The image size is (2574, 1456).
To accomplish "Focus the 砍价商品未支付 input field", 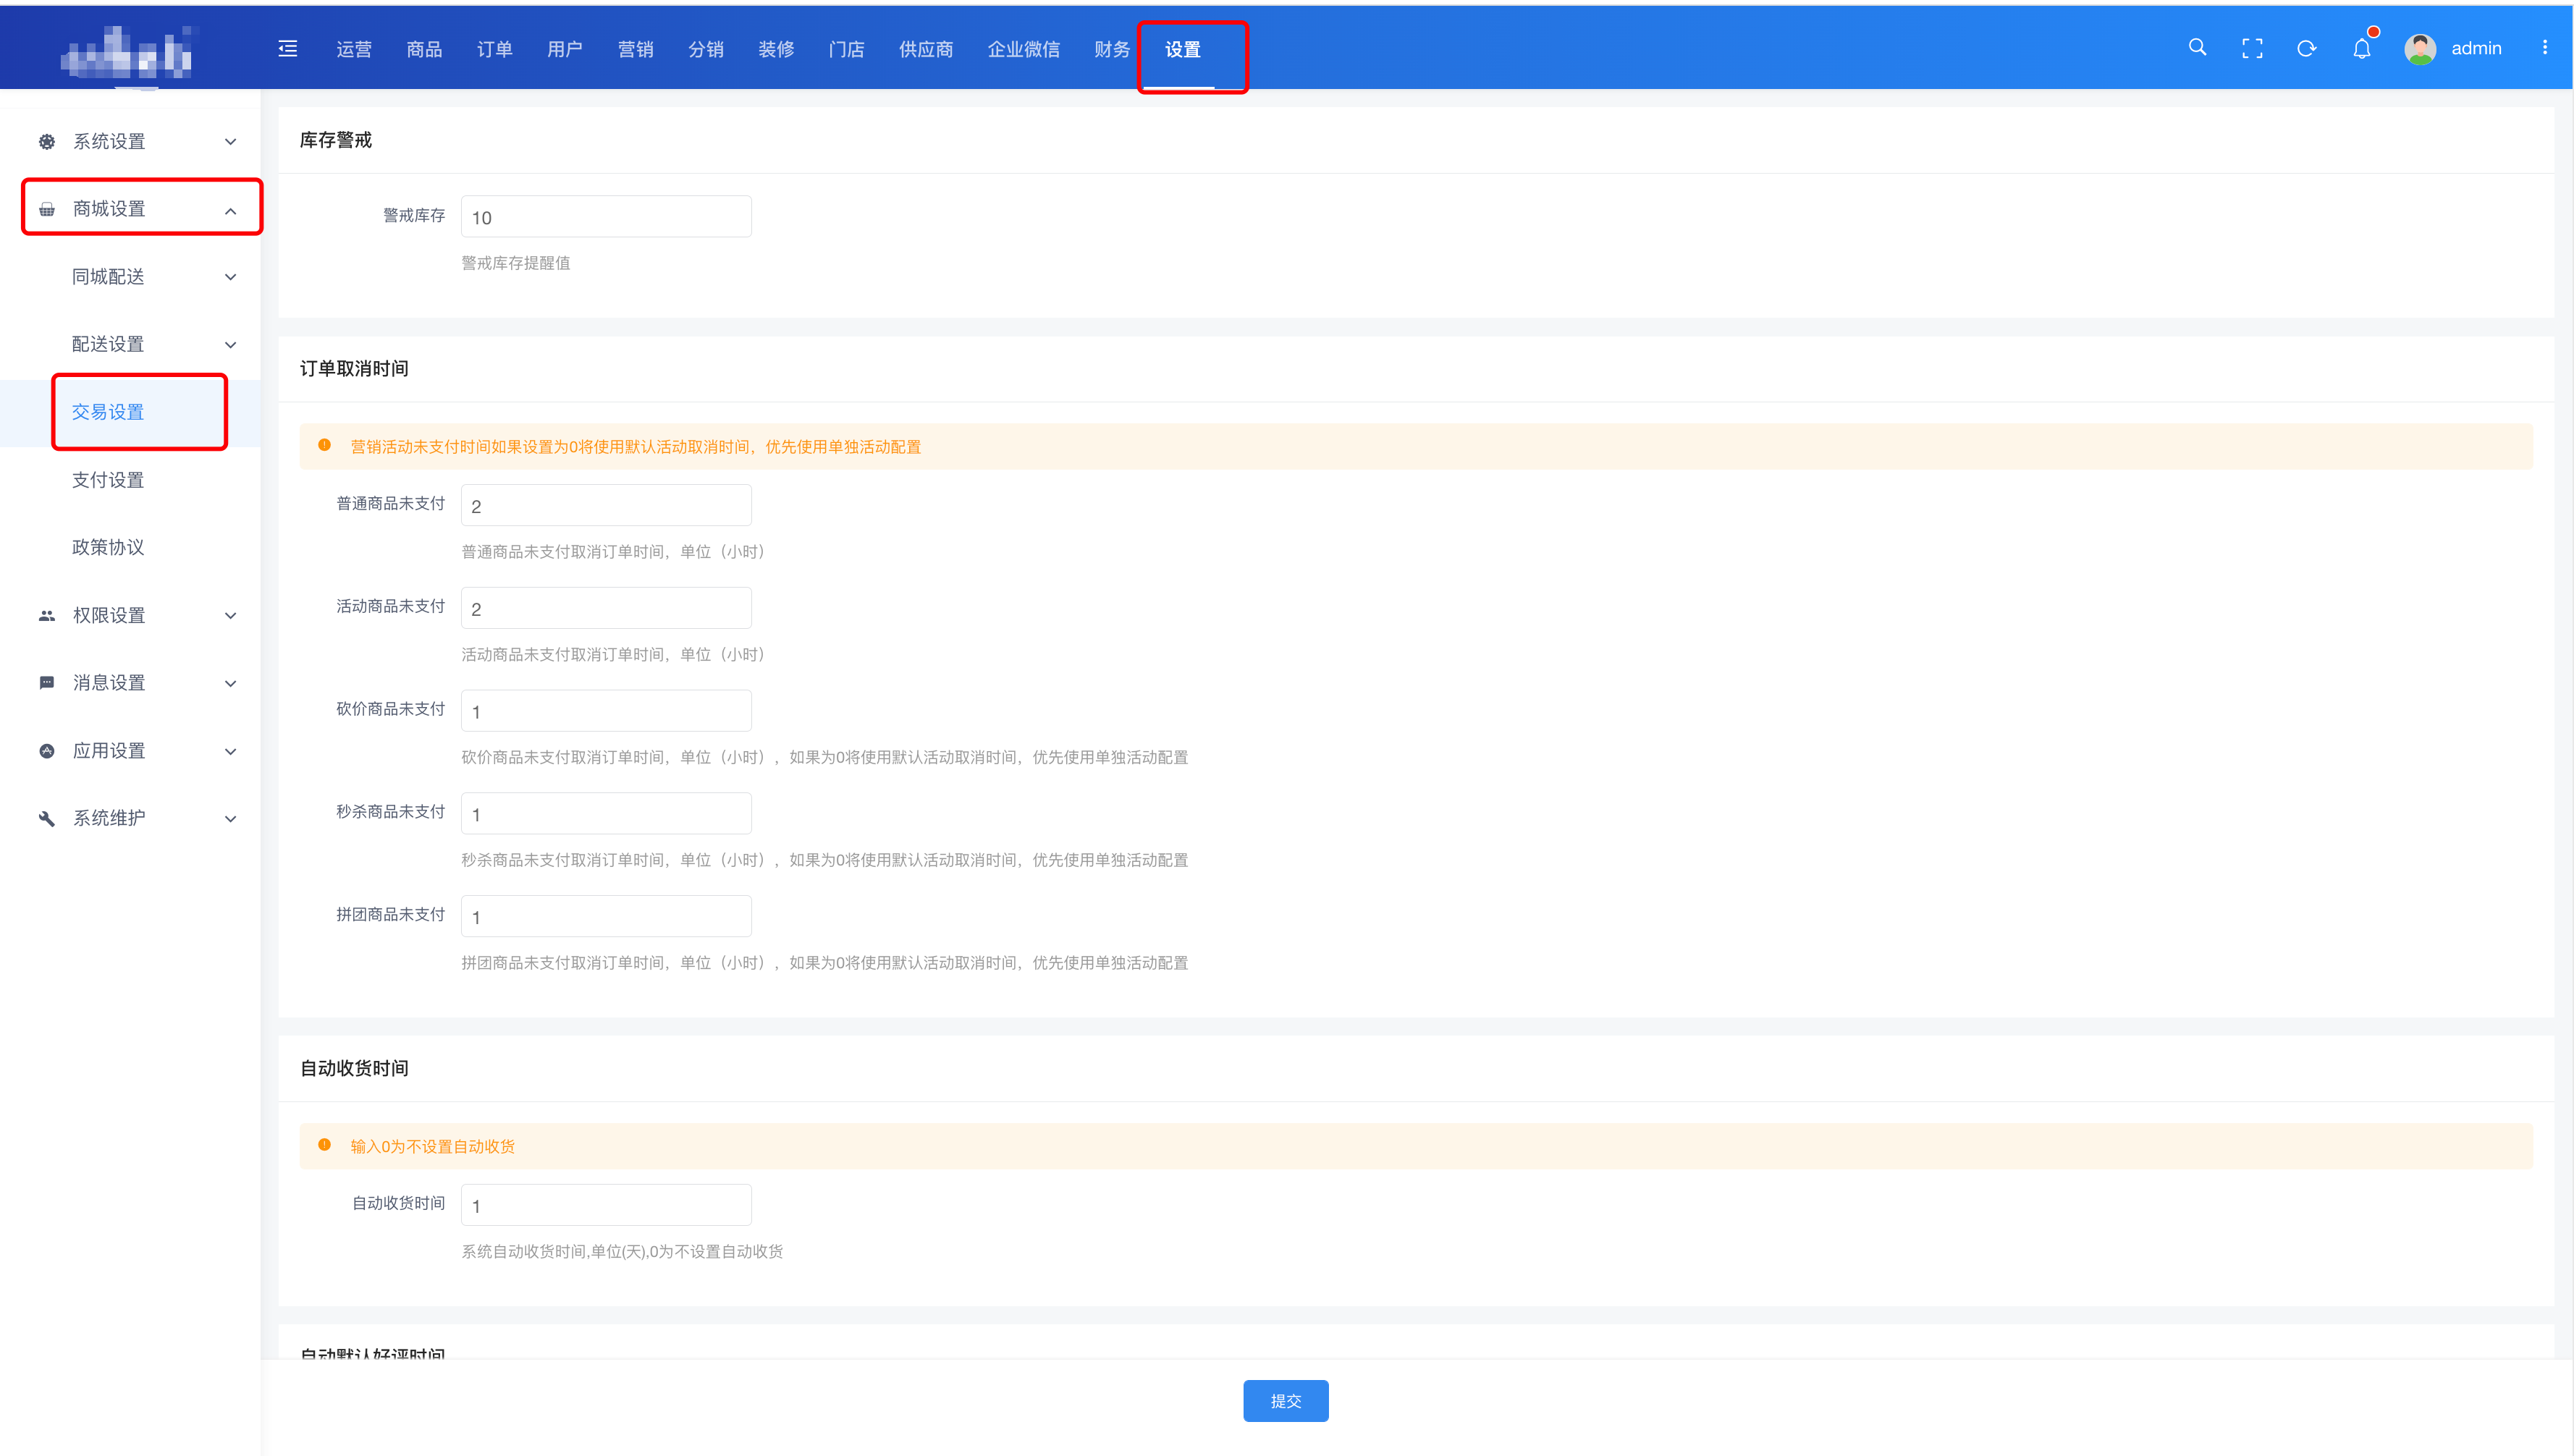I will [606, 711].
